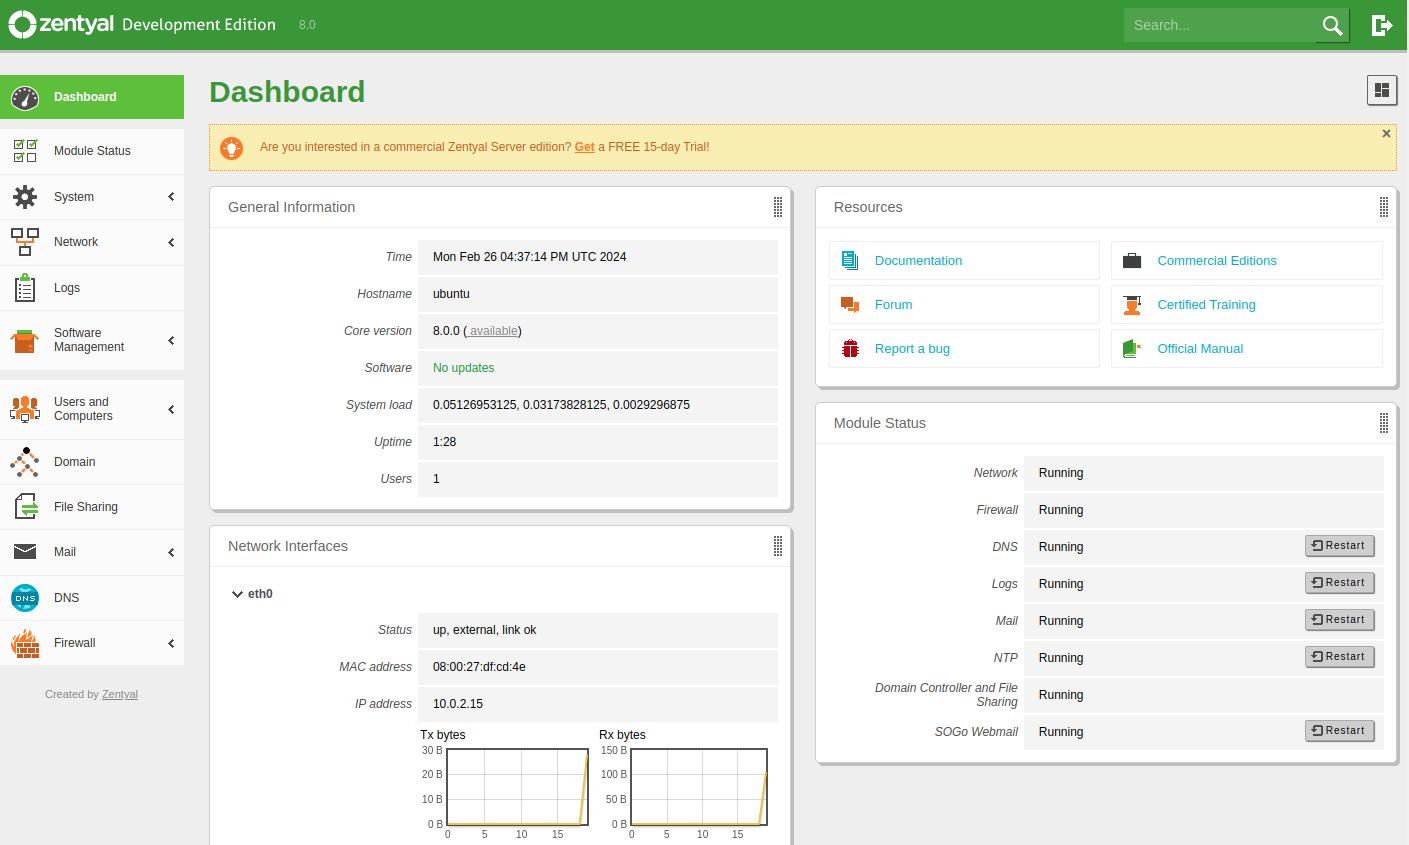Click the Forum speech bubbles icon
The height and width of the screenshot is (845, 1409).
pos(850,305)
